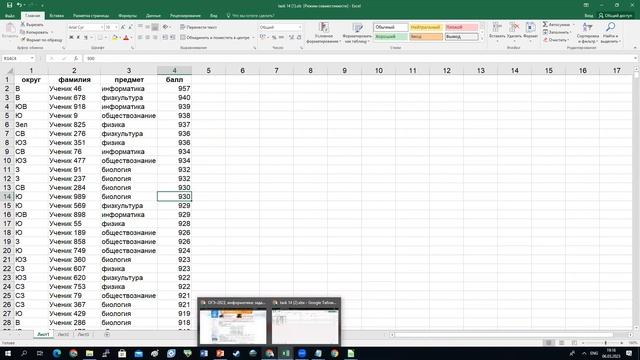Apply yellow fill color bucket
Image resolution: width=640 pixels, height=360 pixels.
pos(115,38)
